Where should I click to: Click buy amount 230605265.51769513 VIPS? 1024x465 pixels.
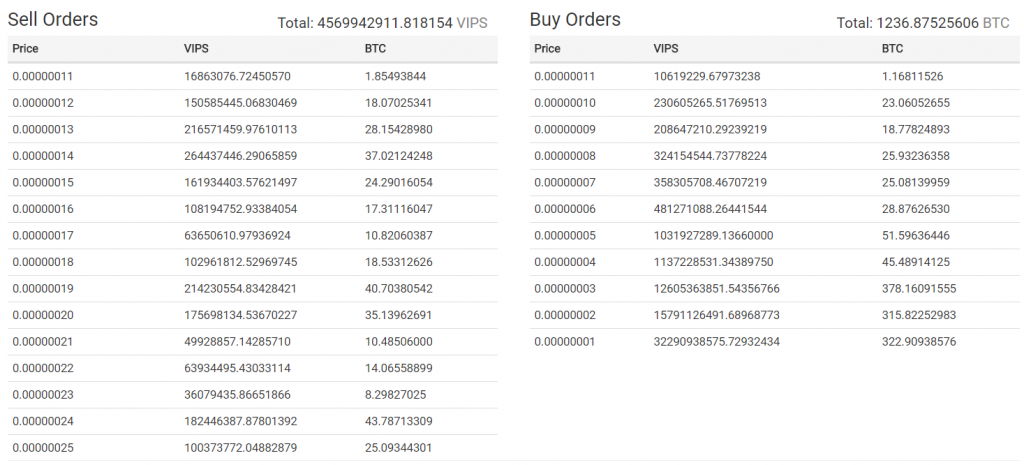(x=710, y=103)
